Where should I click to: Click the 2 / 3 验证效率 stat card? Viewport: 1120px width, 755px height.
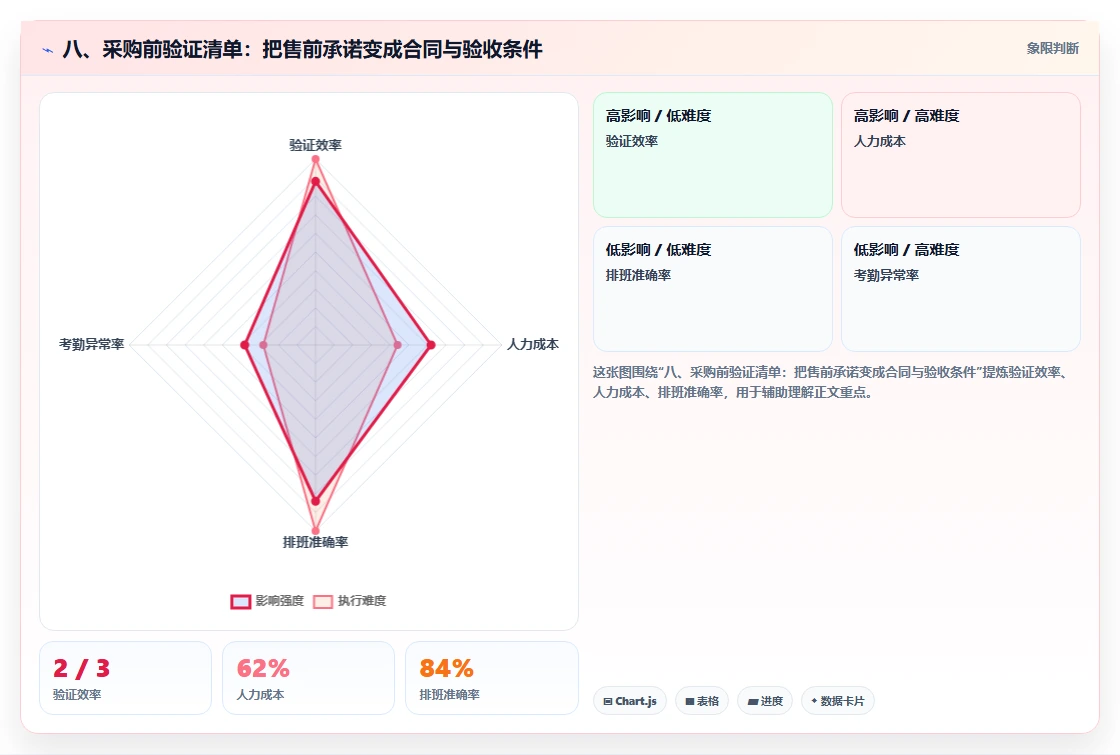(x=125, y=678)
